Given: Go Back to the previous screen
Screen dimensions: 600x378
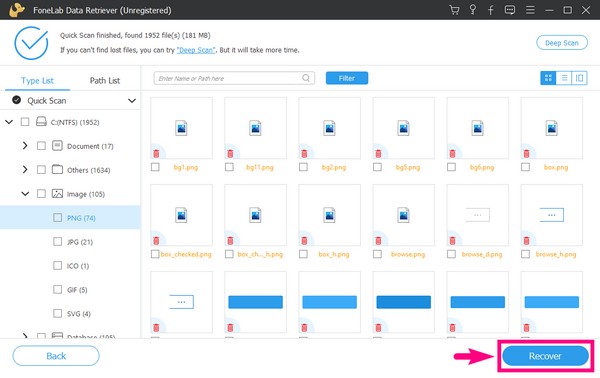Looking at the screenshot, I should coord(56,356).
